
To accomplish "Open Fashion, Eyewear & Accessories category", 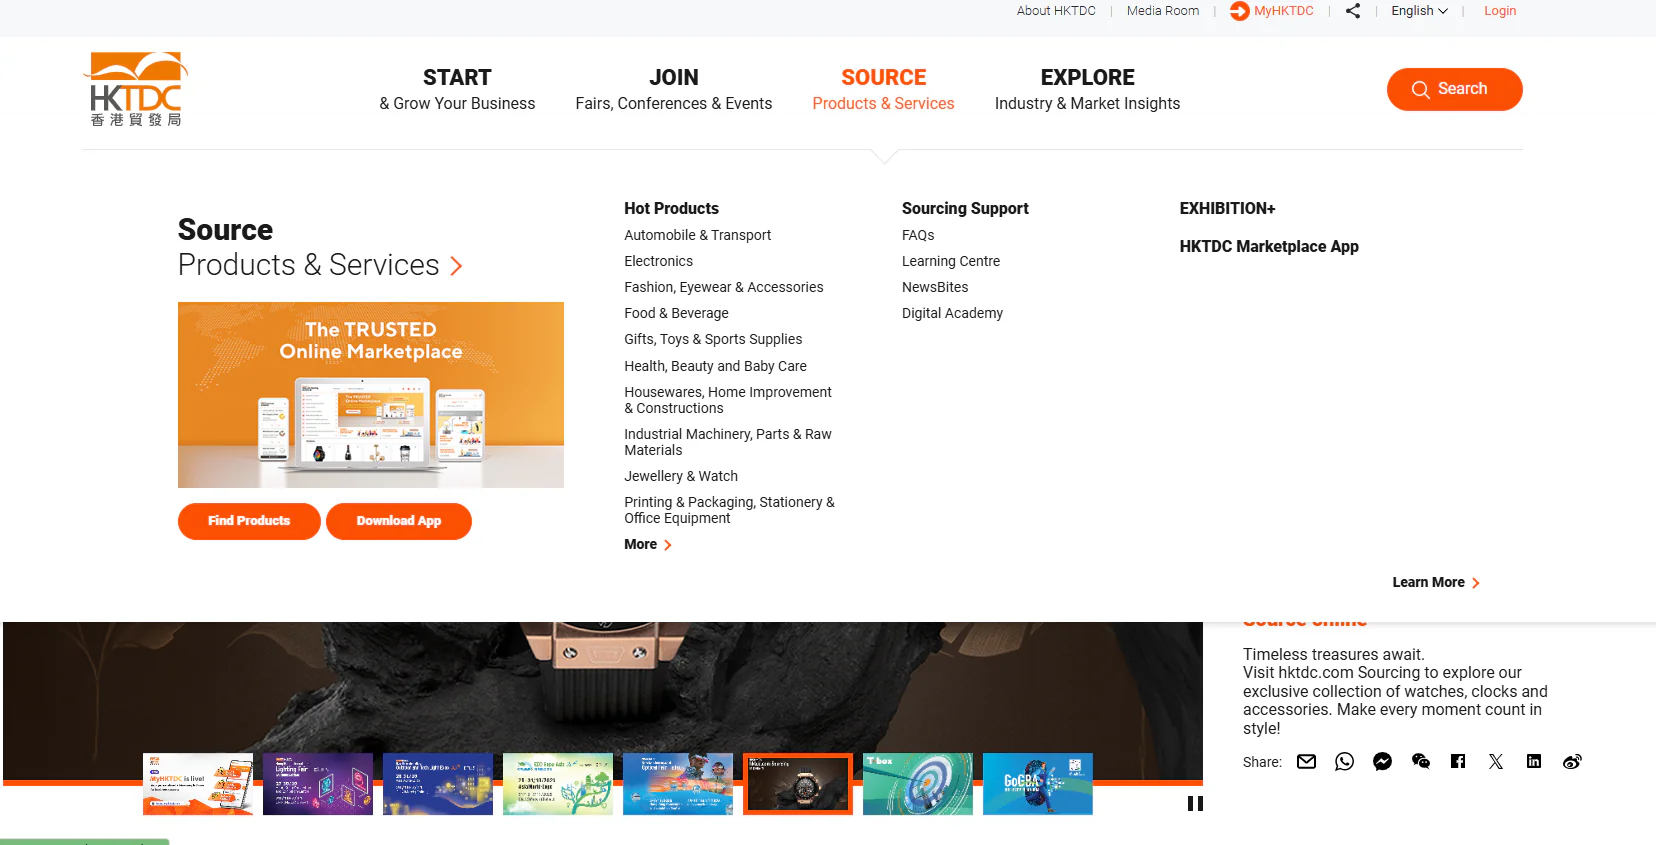I will point(724,287).
